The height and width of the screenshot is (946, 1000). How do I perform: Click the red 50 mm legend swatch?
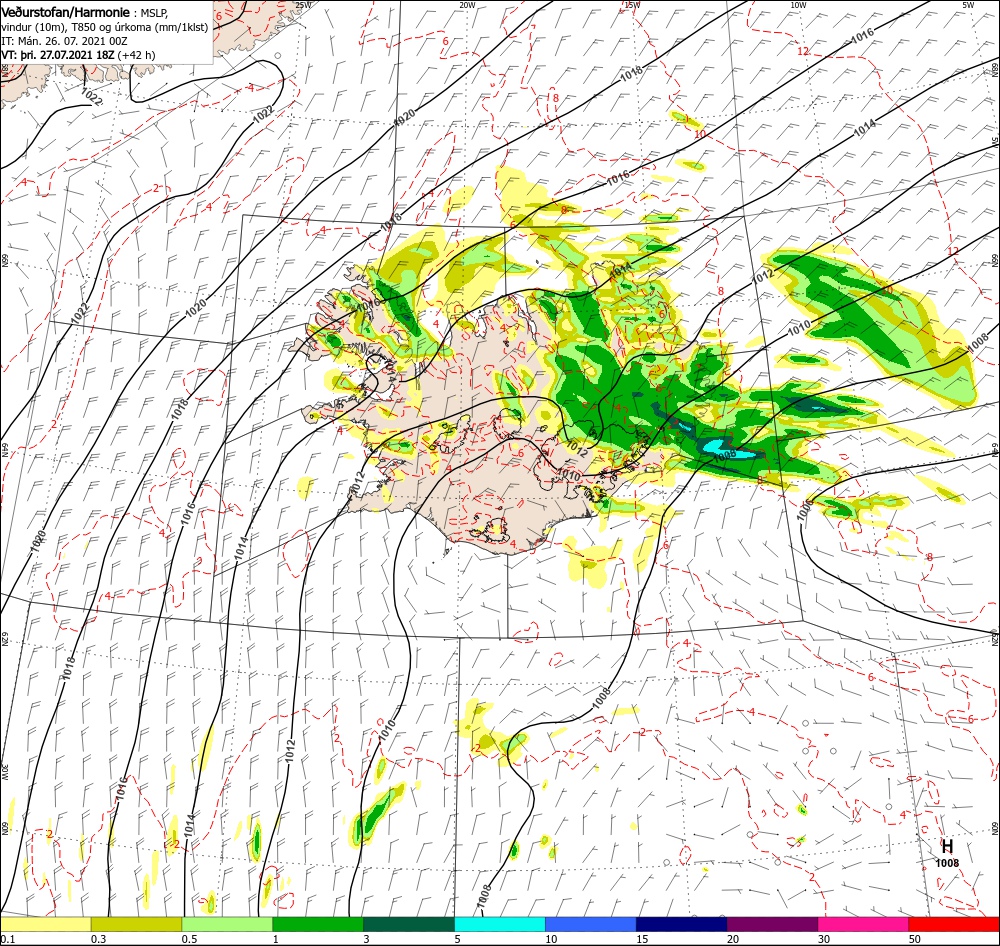[954, 924]
